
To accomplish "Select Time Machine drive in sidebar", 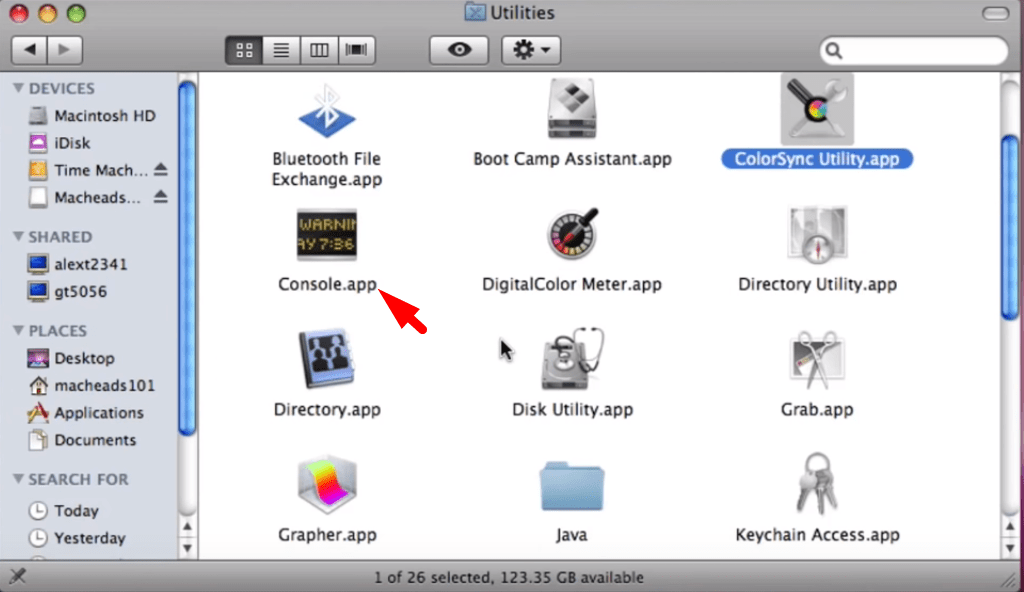I will (x=88, y=171).
